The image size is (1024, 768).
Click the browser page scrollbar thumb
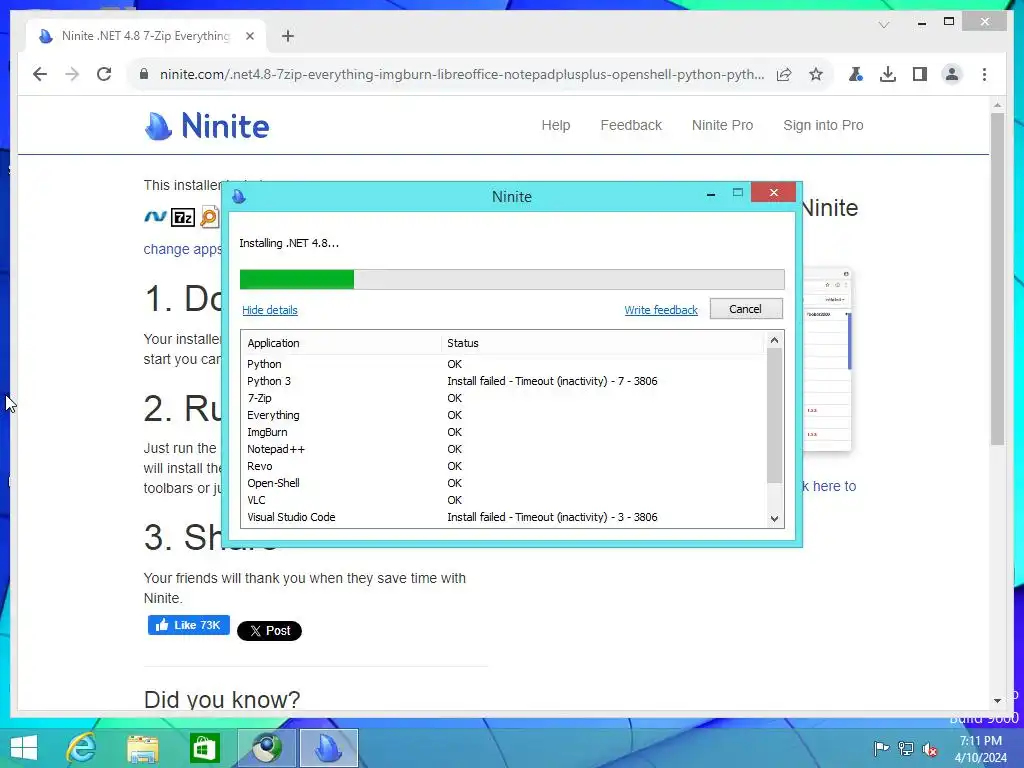(997, 279)
